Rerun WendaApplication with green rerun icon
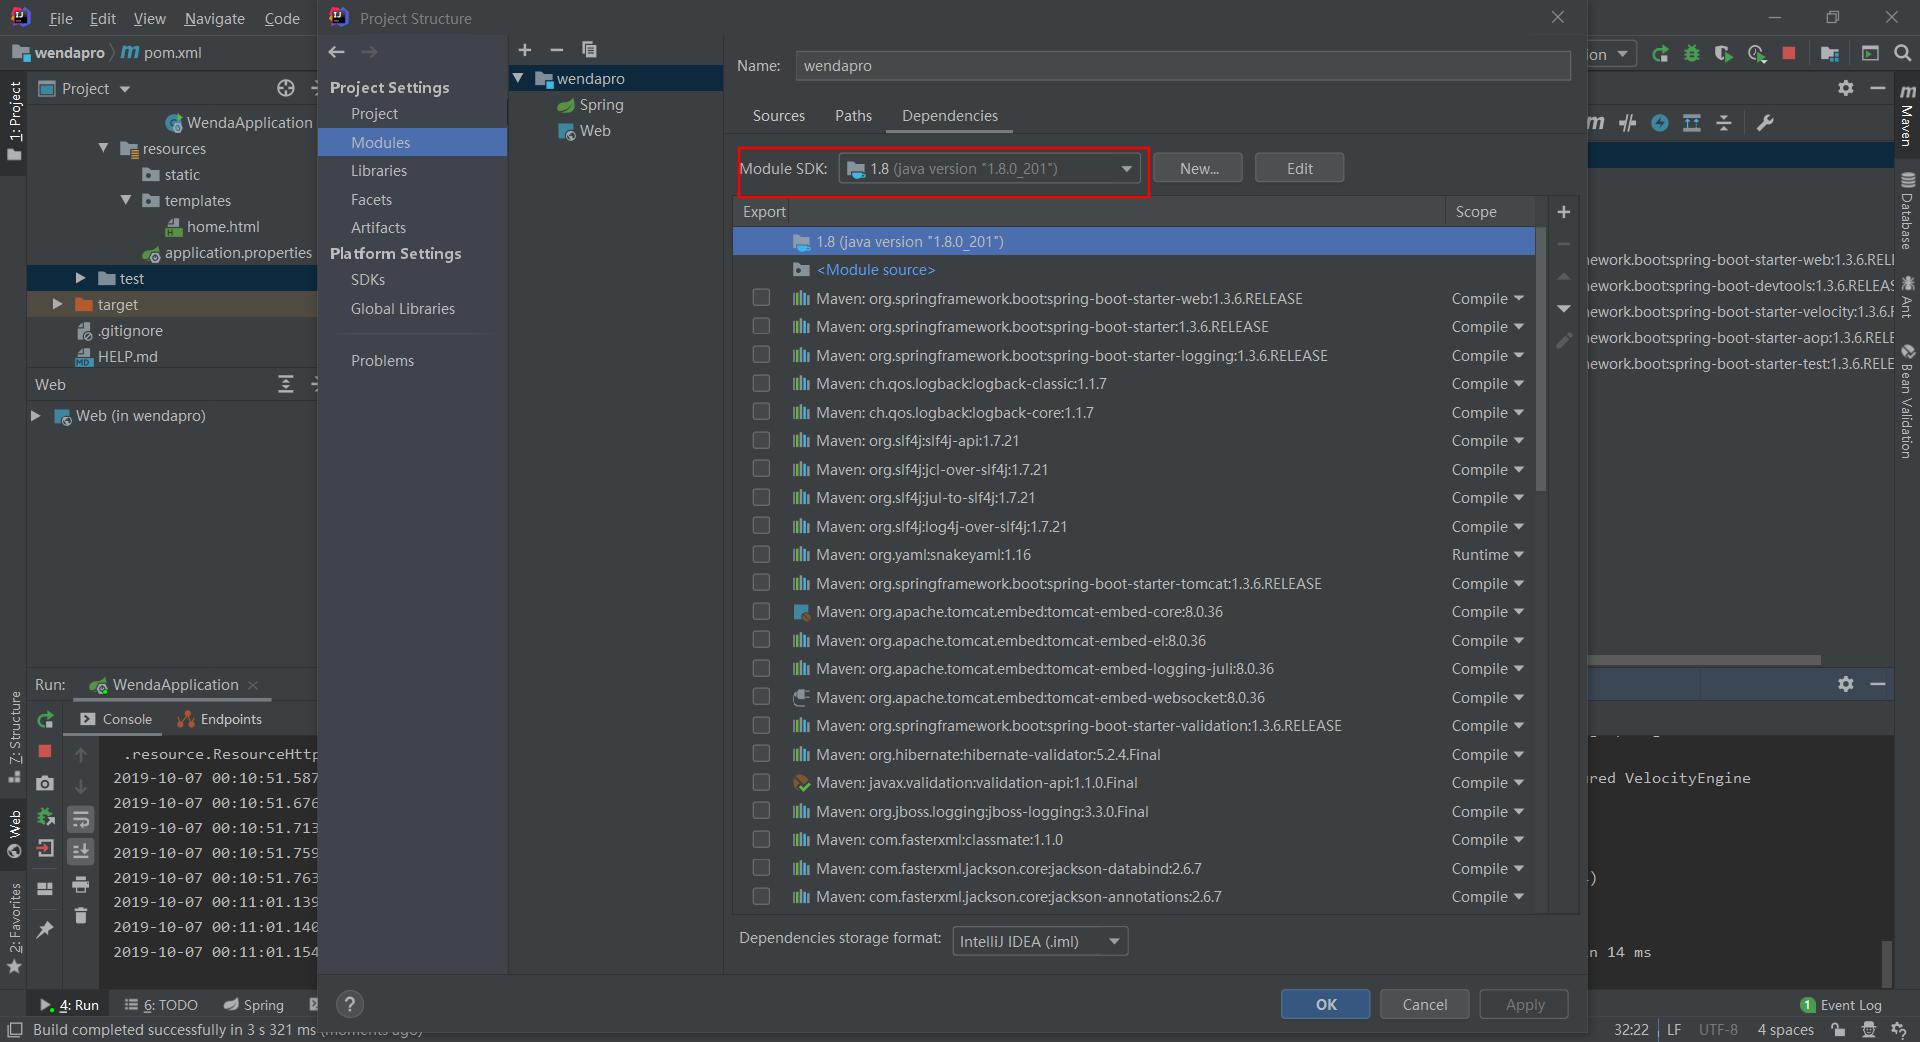 (x=45, y=720)
